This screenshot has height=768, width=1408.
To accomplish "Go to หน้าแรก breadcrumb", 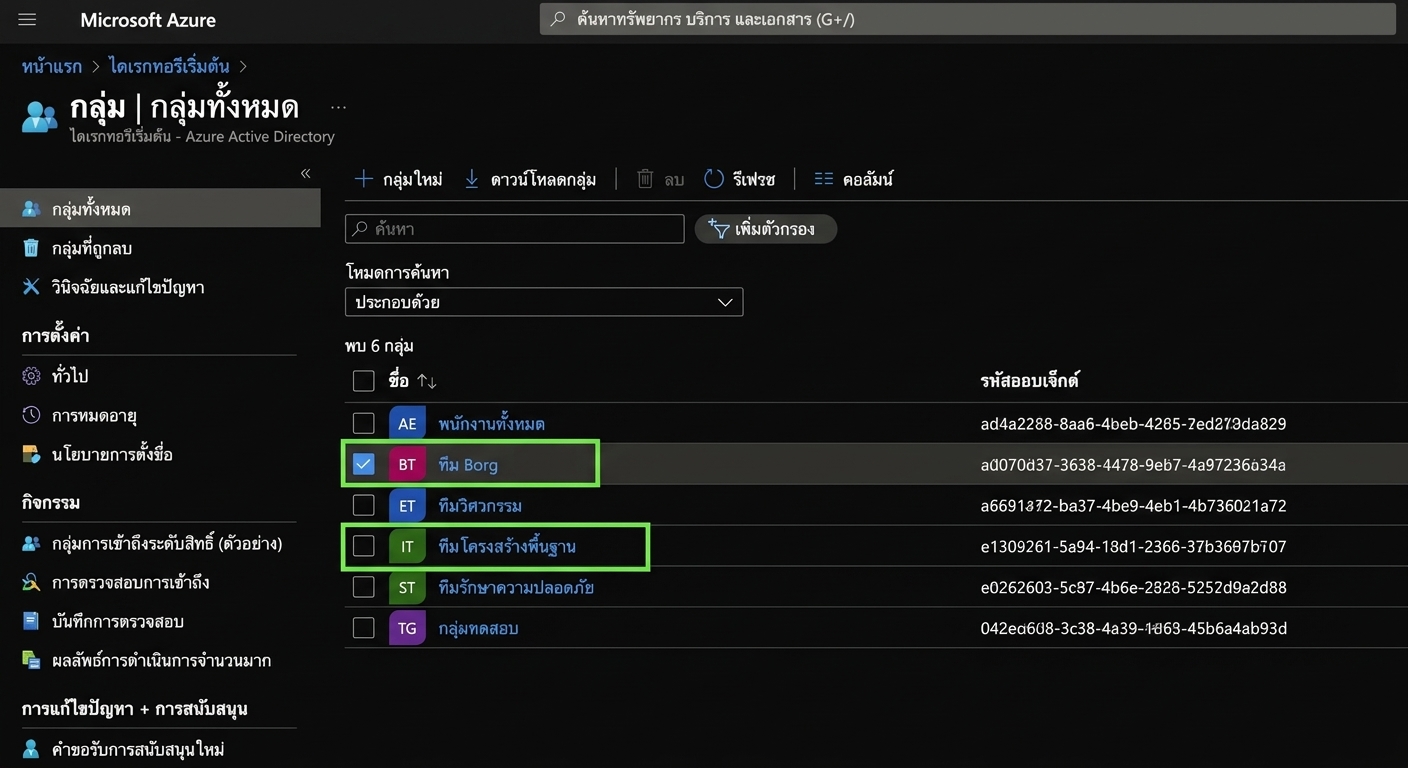I will 52,67.
